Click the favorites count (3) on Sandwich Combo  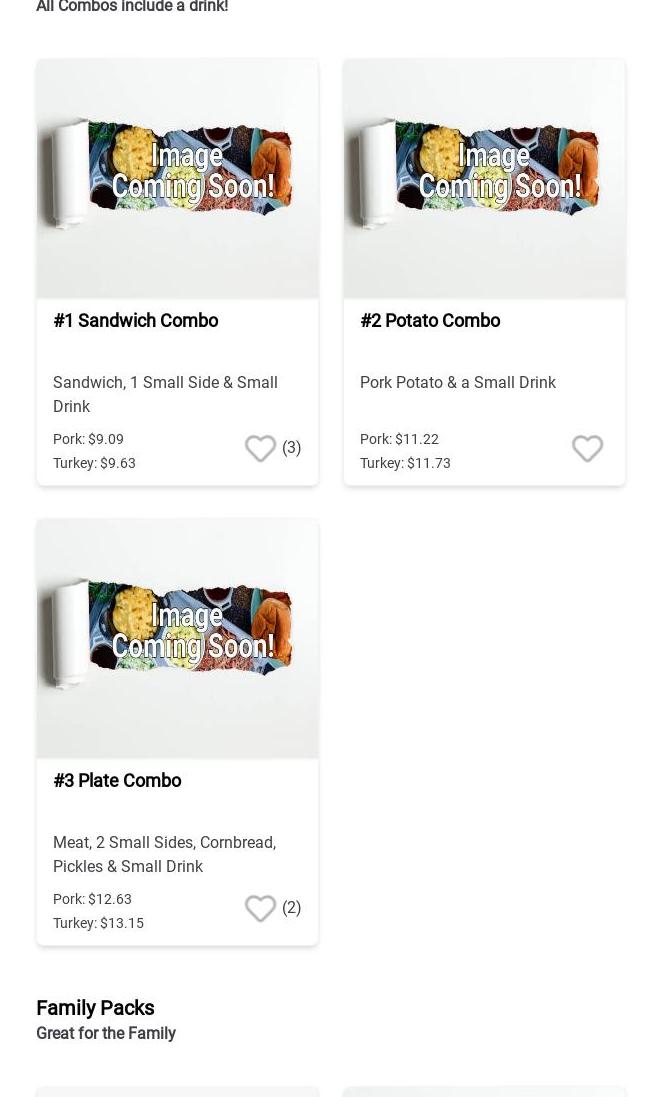291,447
